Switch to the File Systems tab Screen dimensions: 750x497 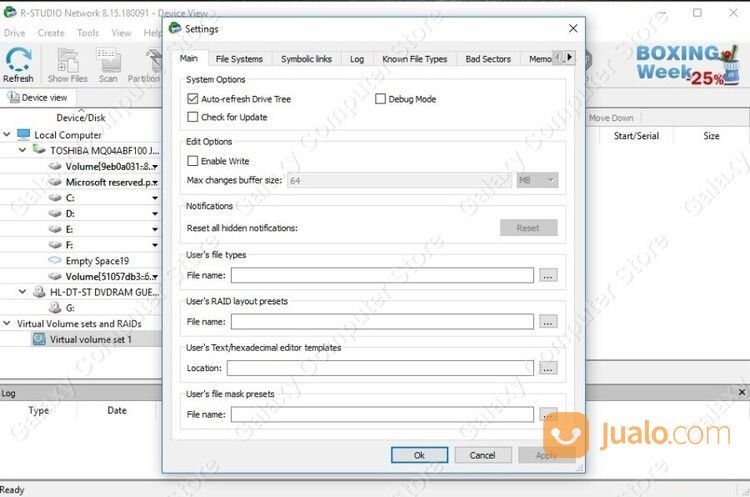click(x=239, y=59)
